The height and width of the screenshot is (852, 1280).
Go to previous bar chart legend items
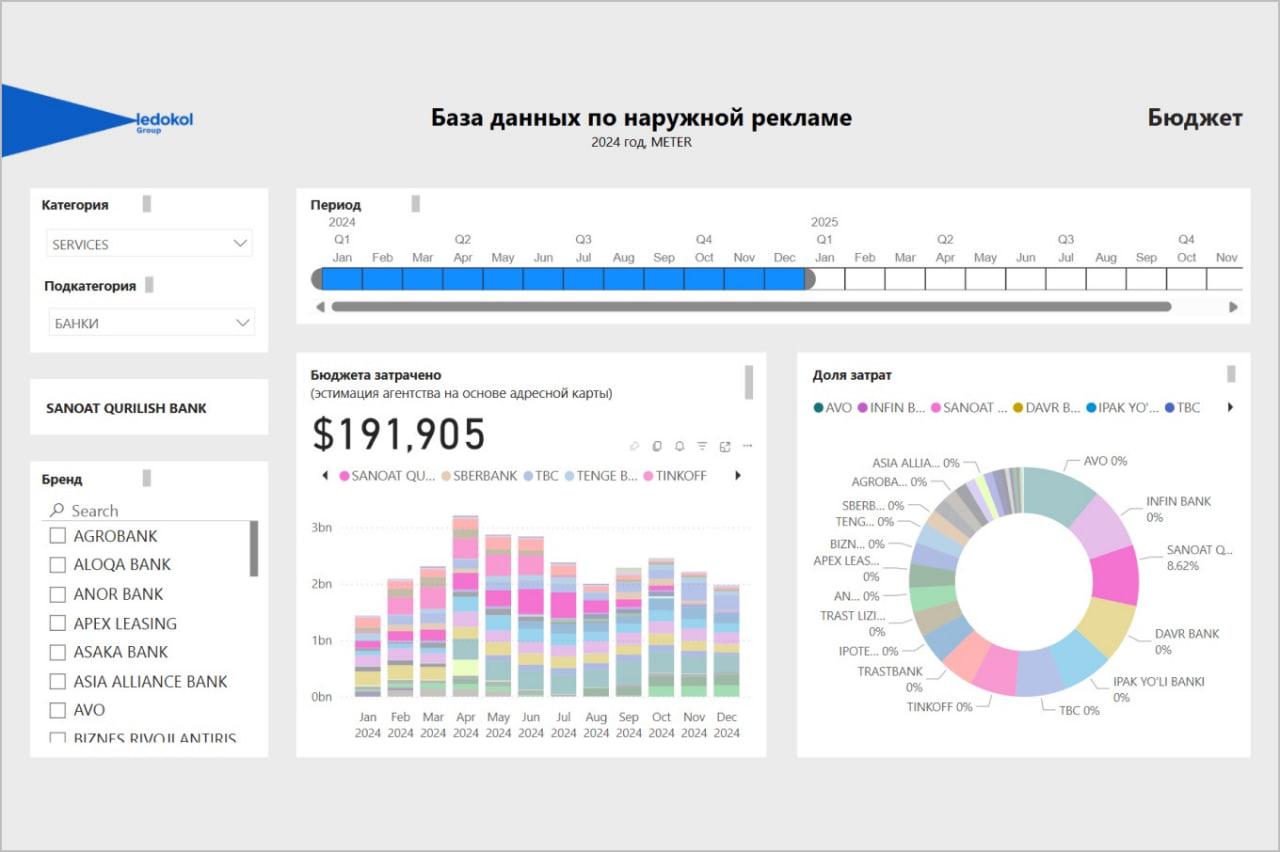coord(324,476)
